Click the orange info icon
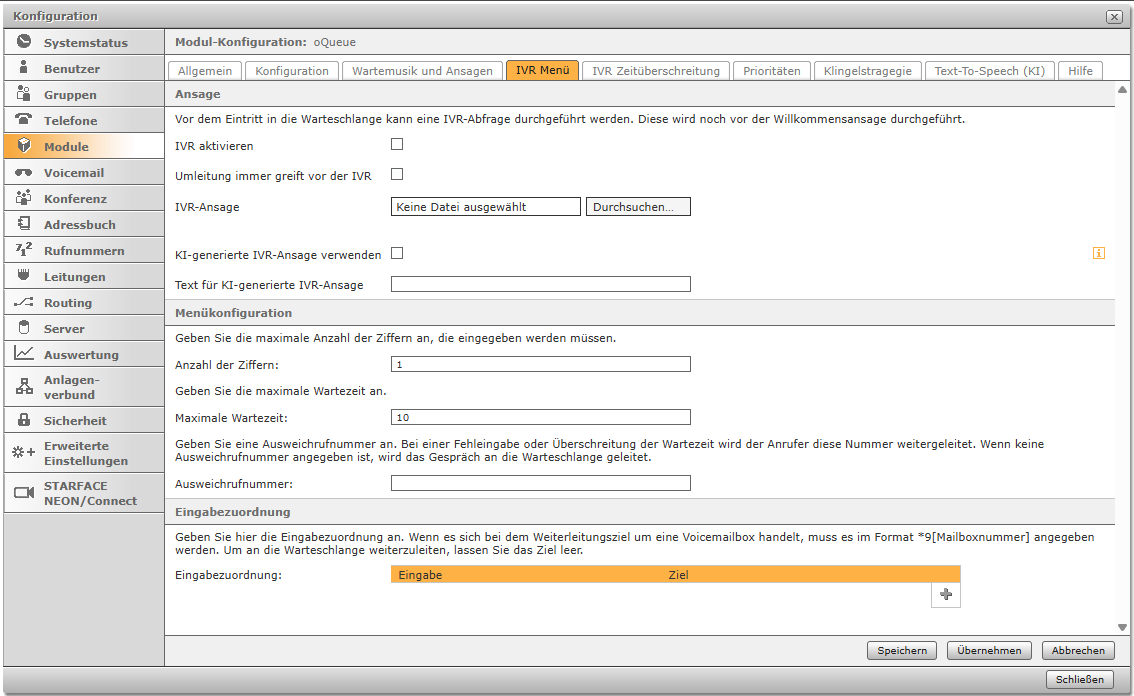Screen dimensions: 1134x696 (x=1099, y=254)
